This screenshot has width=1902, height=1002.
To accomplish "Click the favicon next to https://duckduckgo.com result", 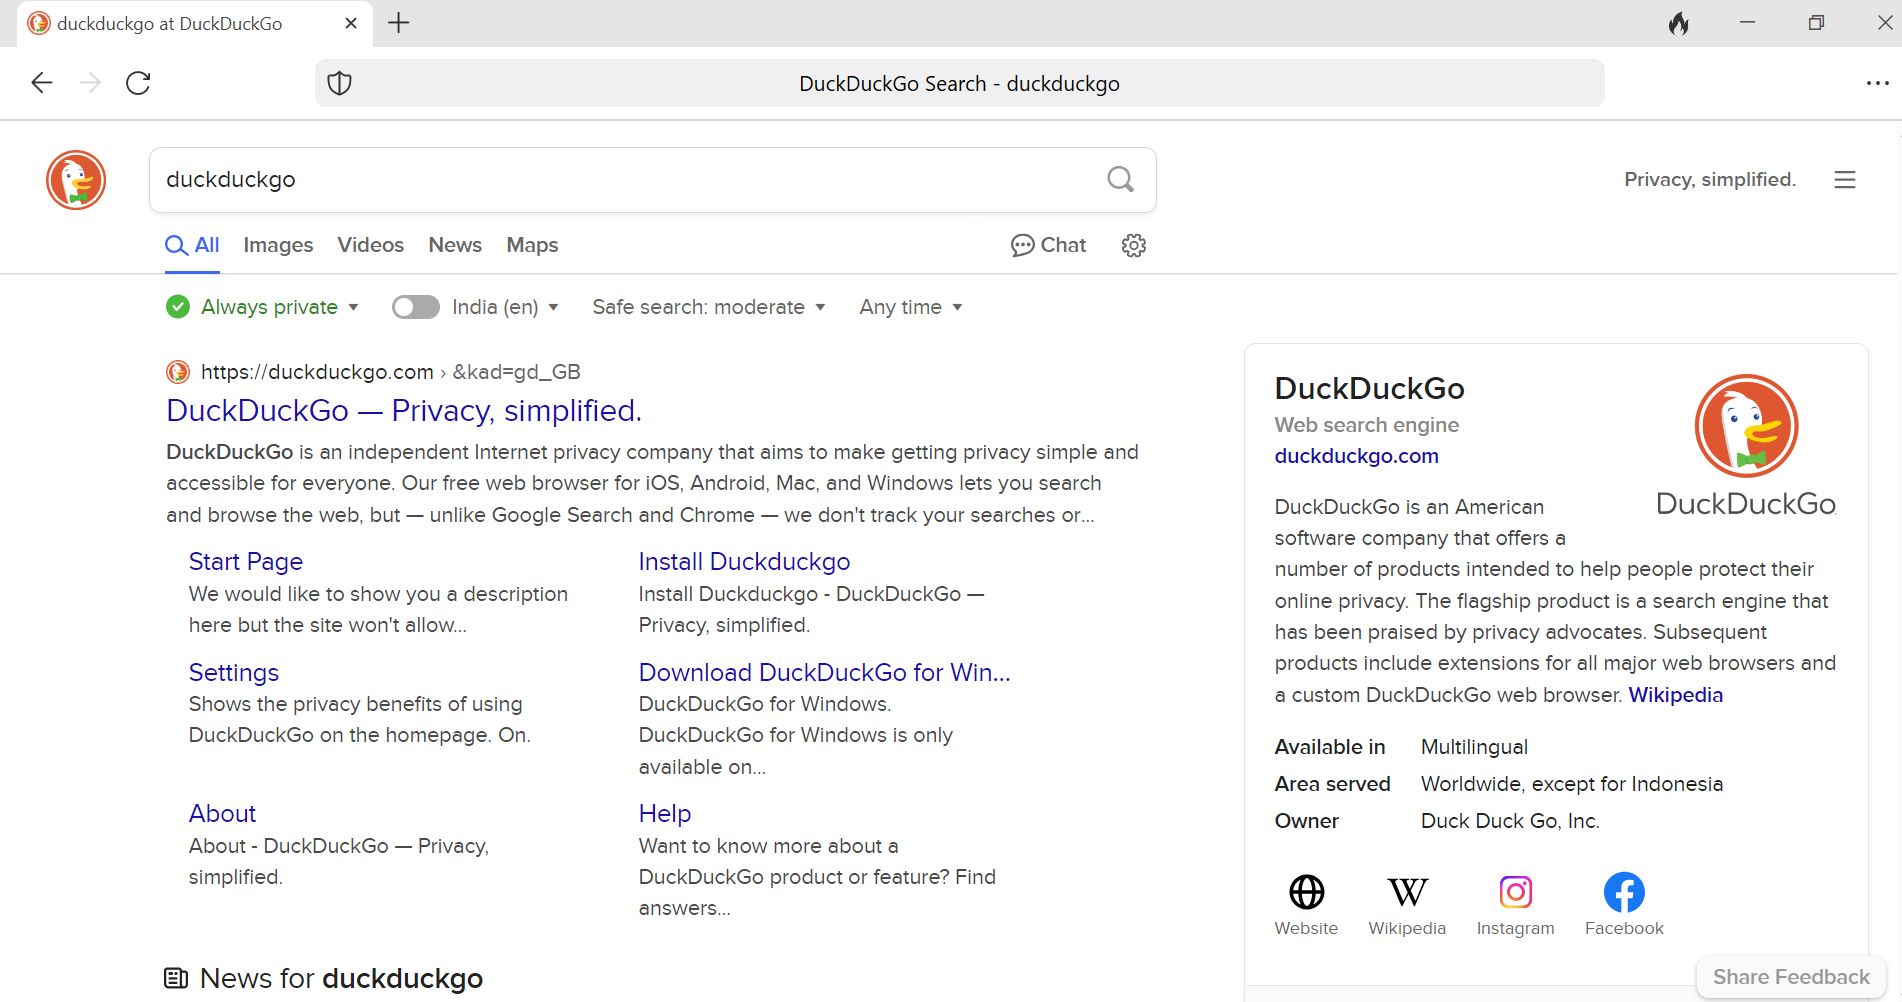I will tap(178, 372).
